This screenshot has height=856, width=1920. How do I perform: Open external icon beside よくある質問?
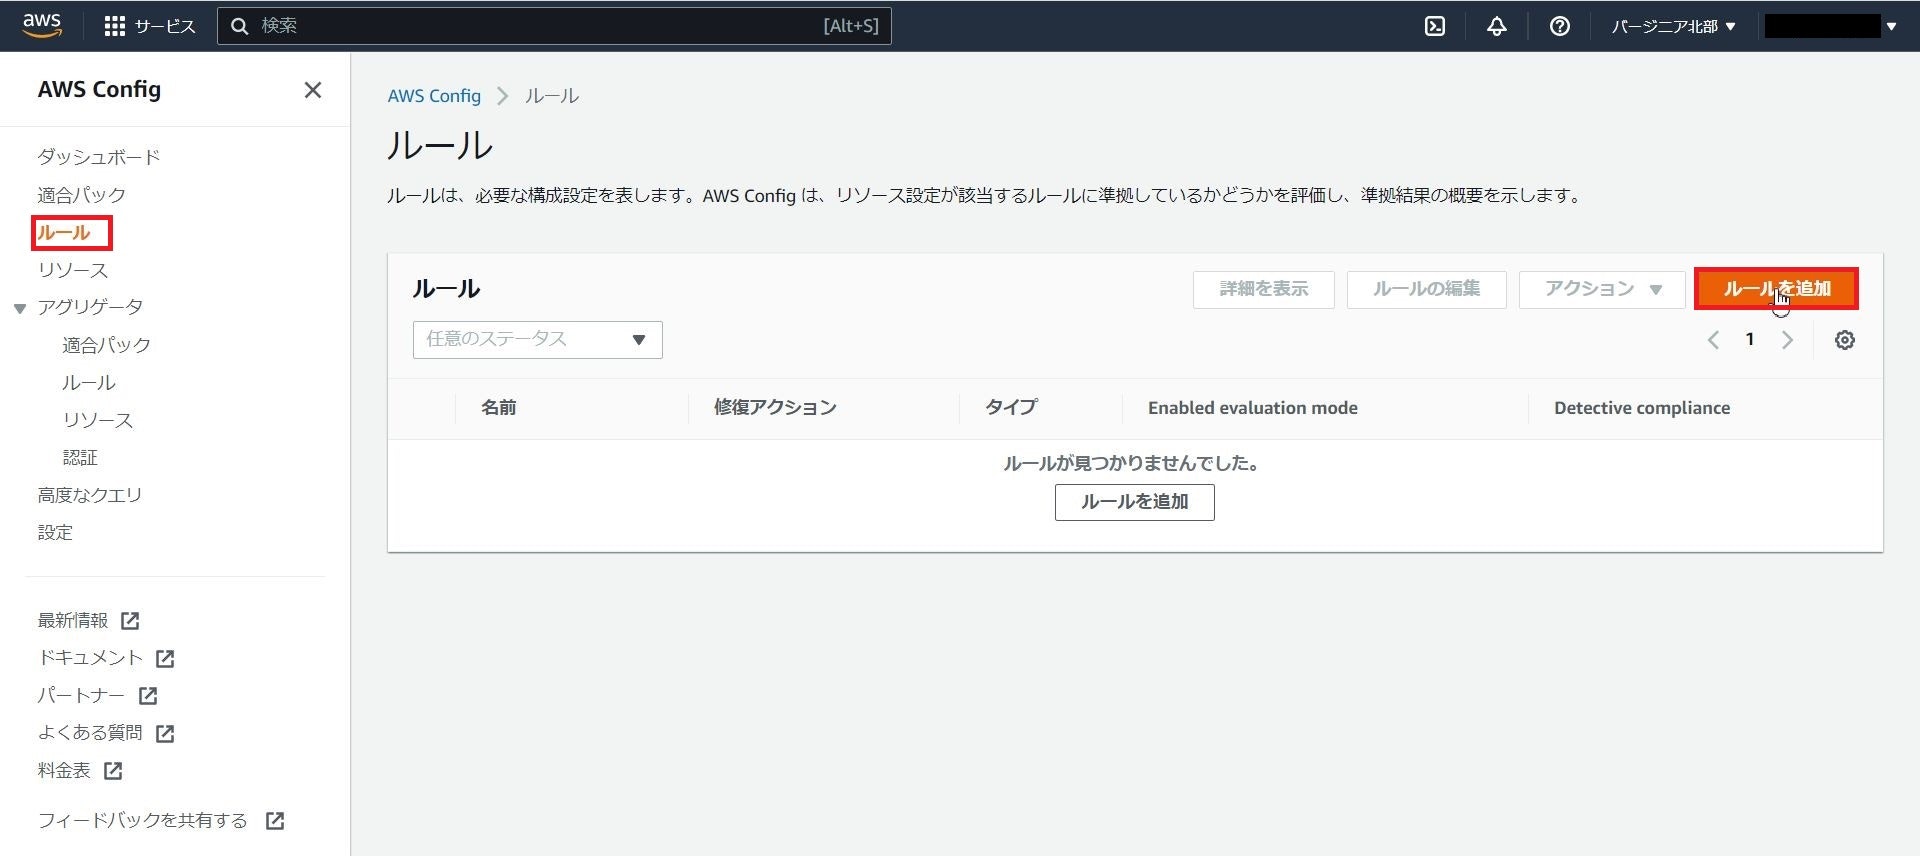[x=165, y=733]
